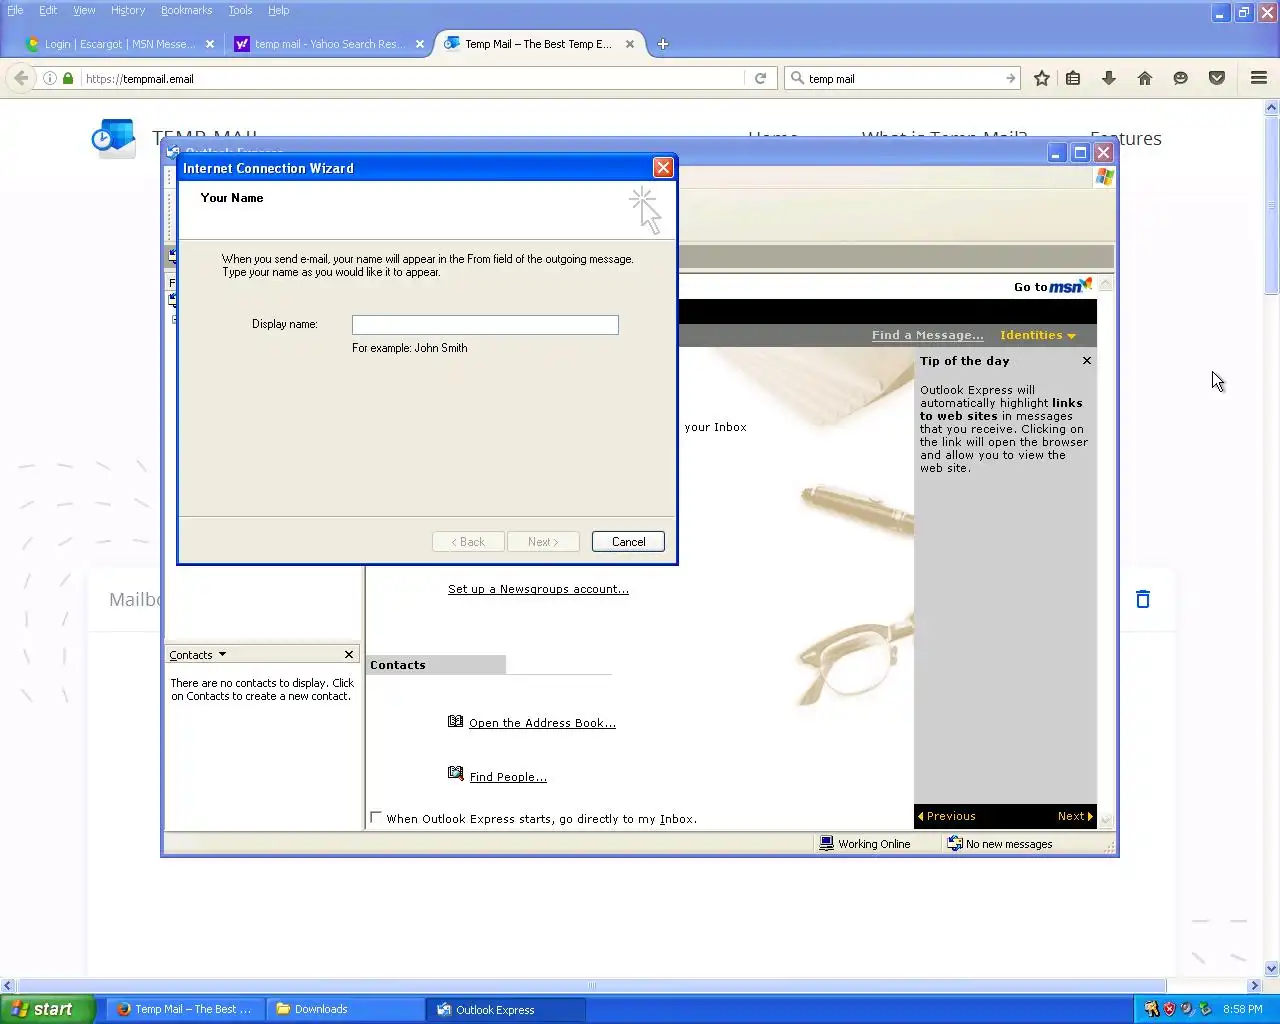
Task: Click the mailbox trash delete icon
Action: [x=1143, y=599]
